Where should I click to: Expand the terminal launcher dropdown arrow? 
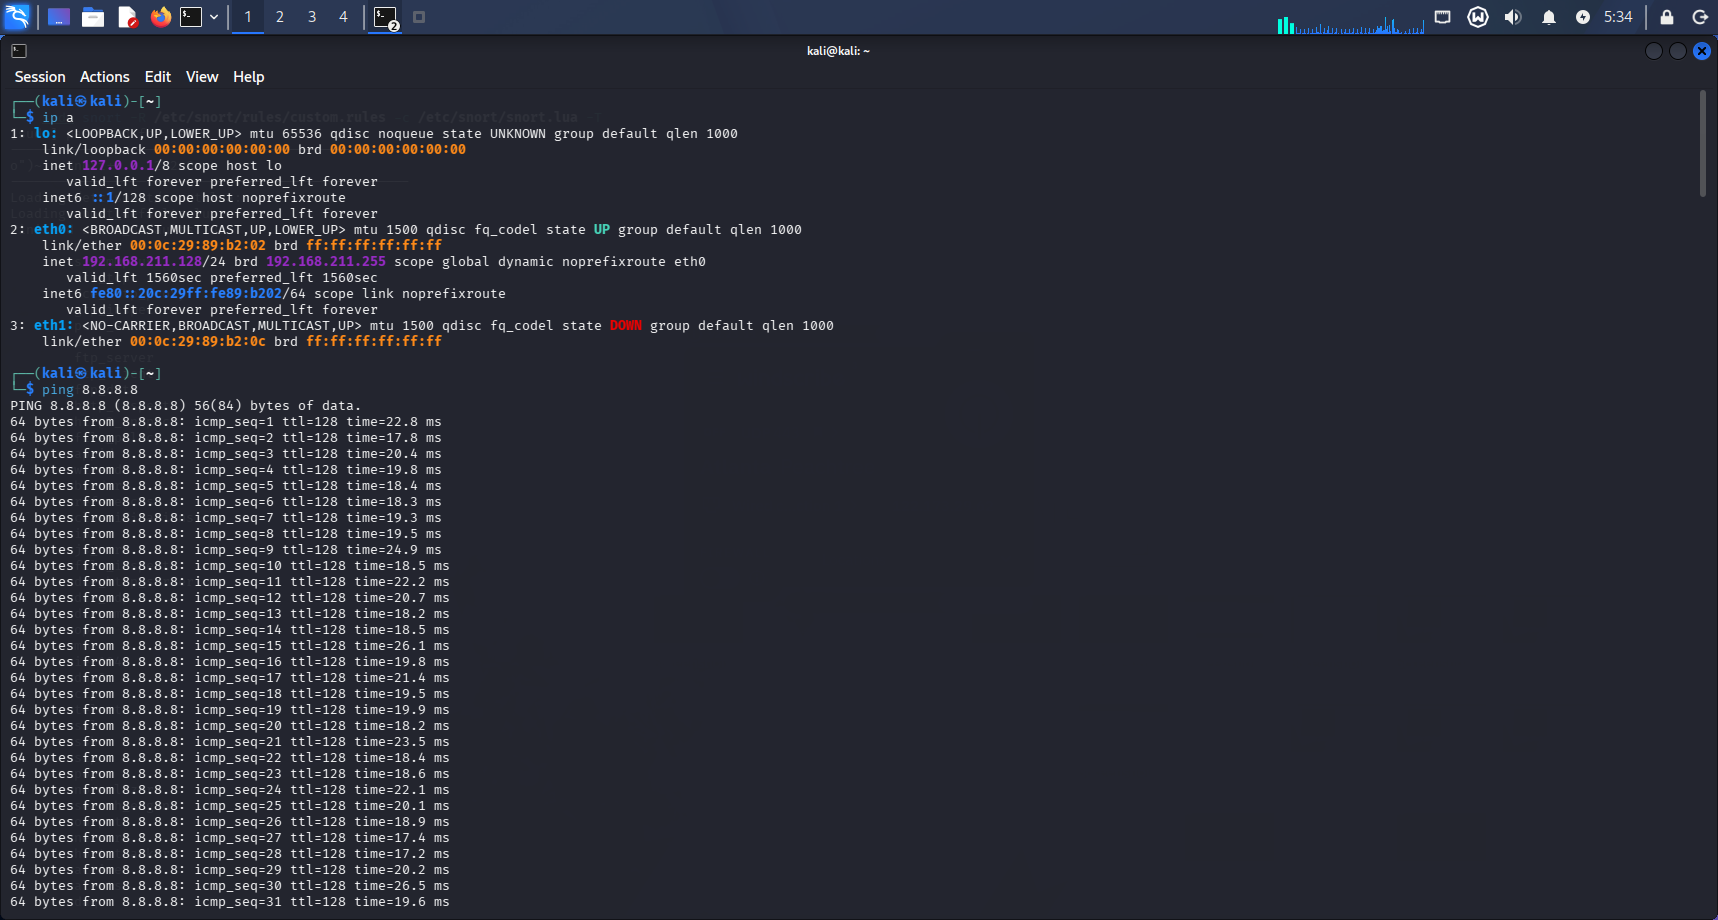point(214,17)
